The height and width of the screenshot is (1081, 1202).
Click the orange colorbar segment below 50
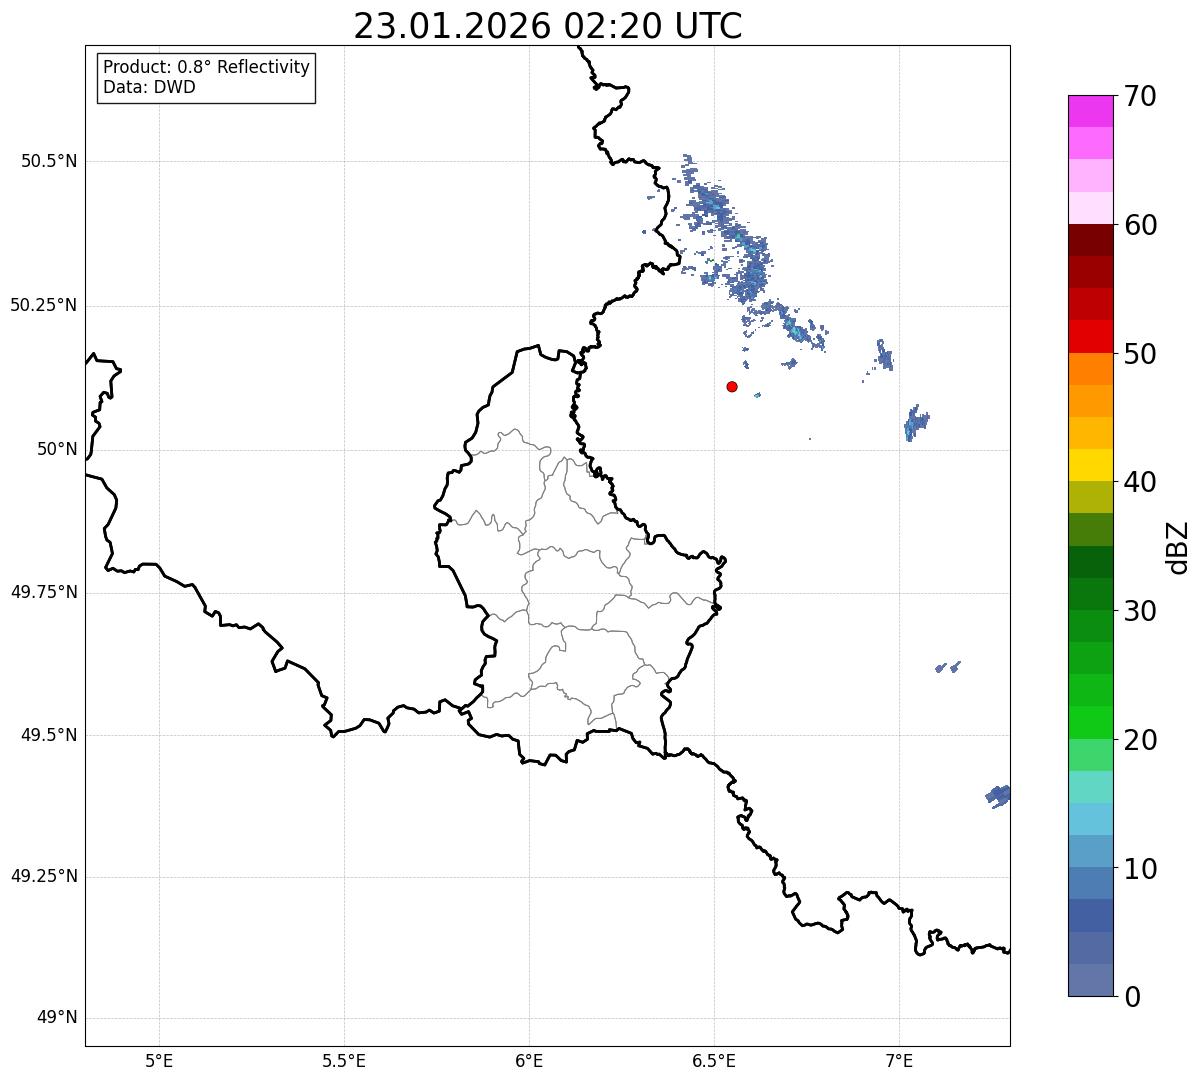(x=1091, y=369)
